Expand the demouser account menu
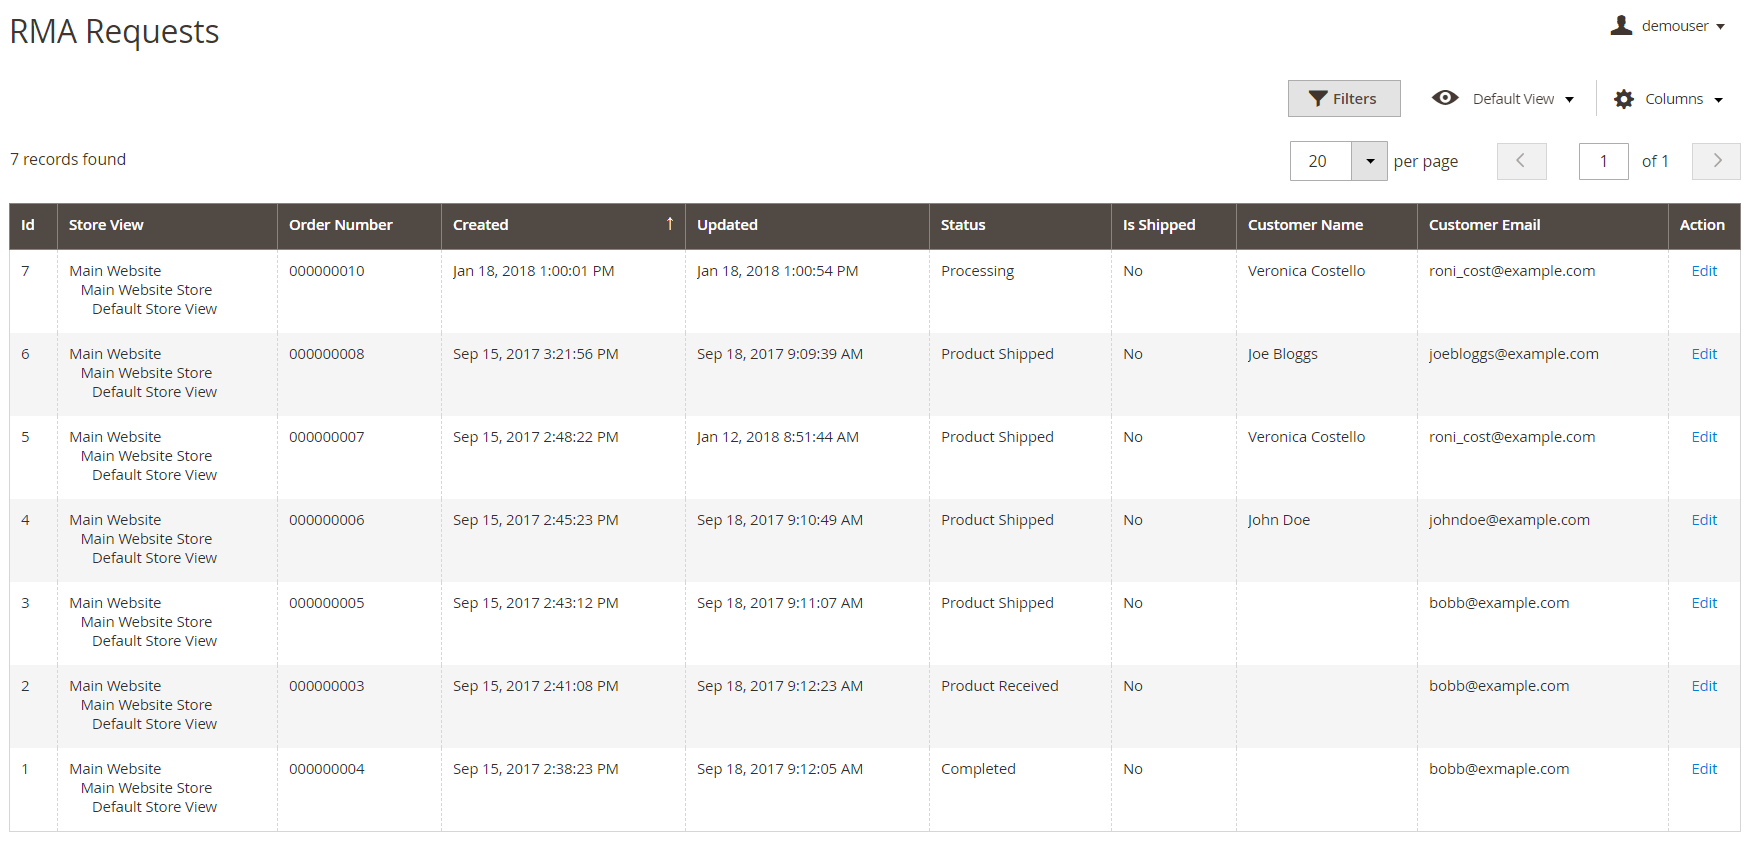 coord(1720,27)
